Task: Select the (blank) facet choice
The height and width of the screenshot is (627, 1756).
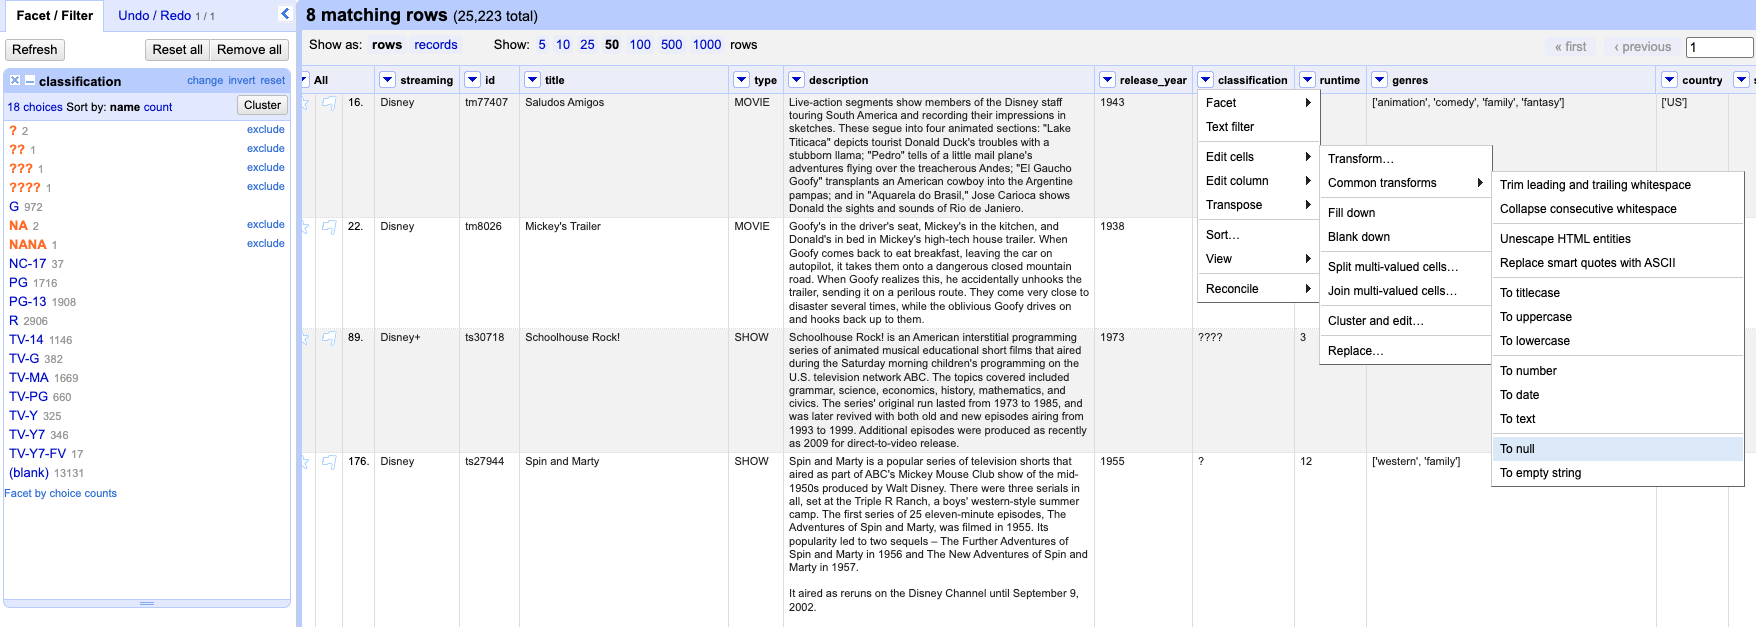Action: tap(29, 473)
